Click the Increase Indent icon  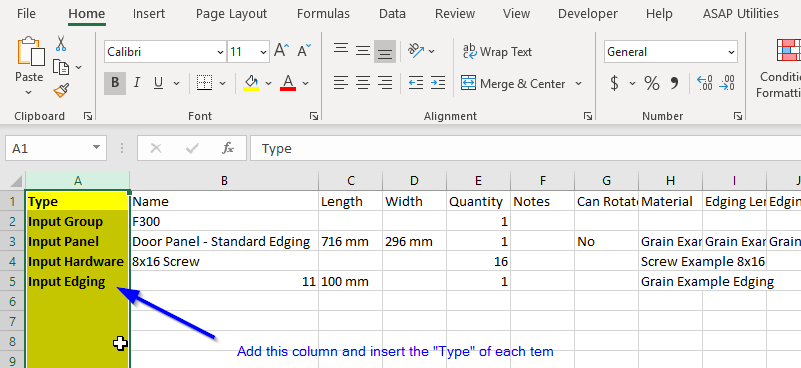pos(437,83)
